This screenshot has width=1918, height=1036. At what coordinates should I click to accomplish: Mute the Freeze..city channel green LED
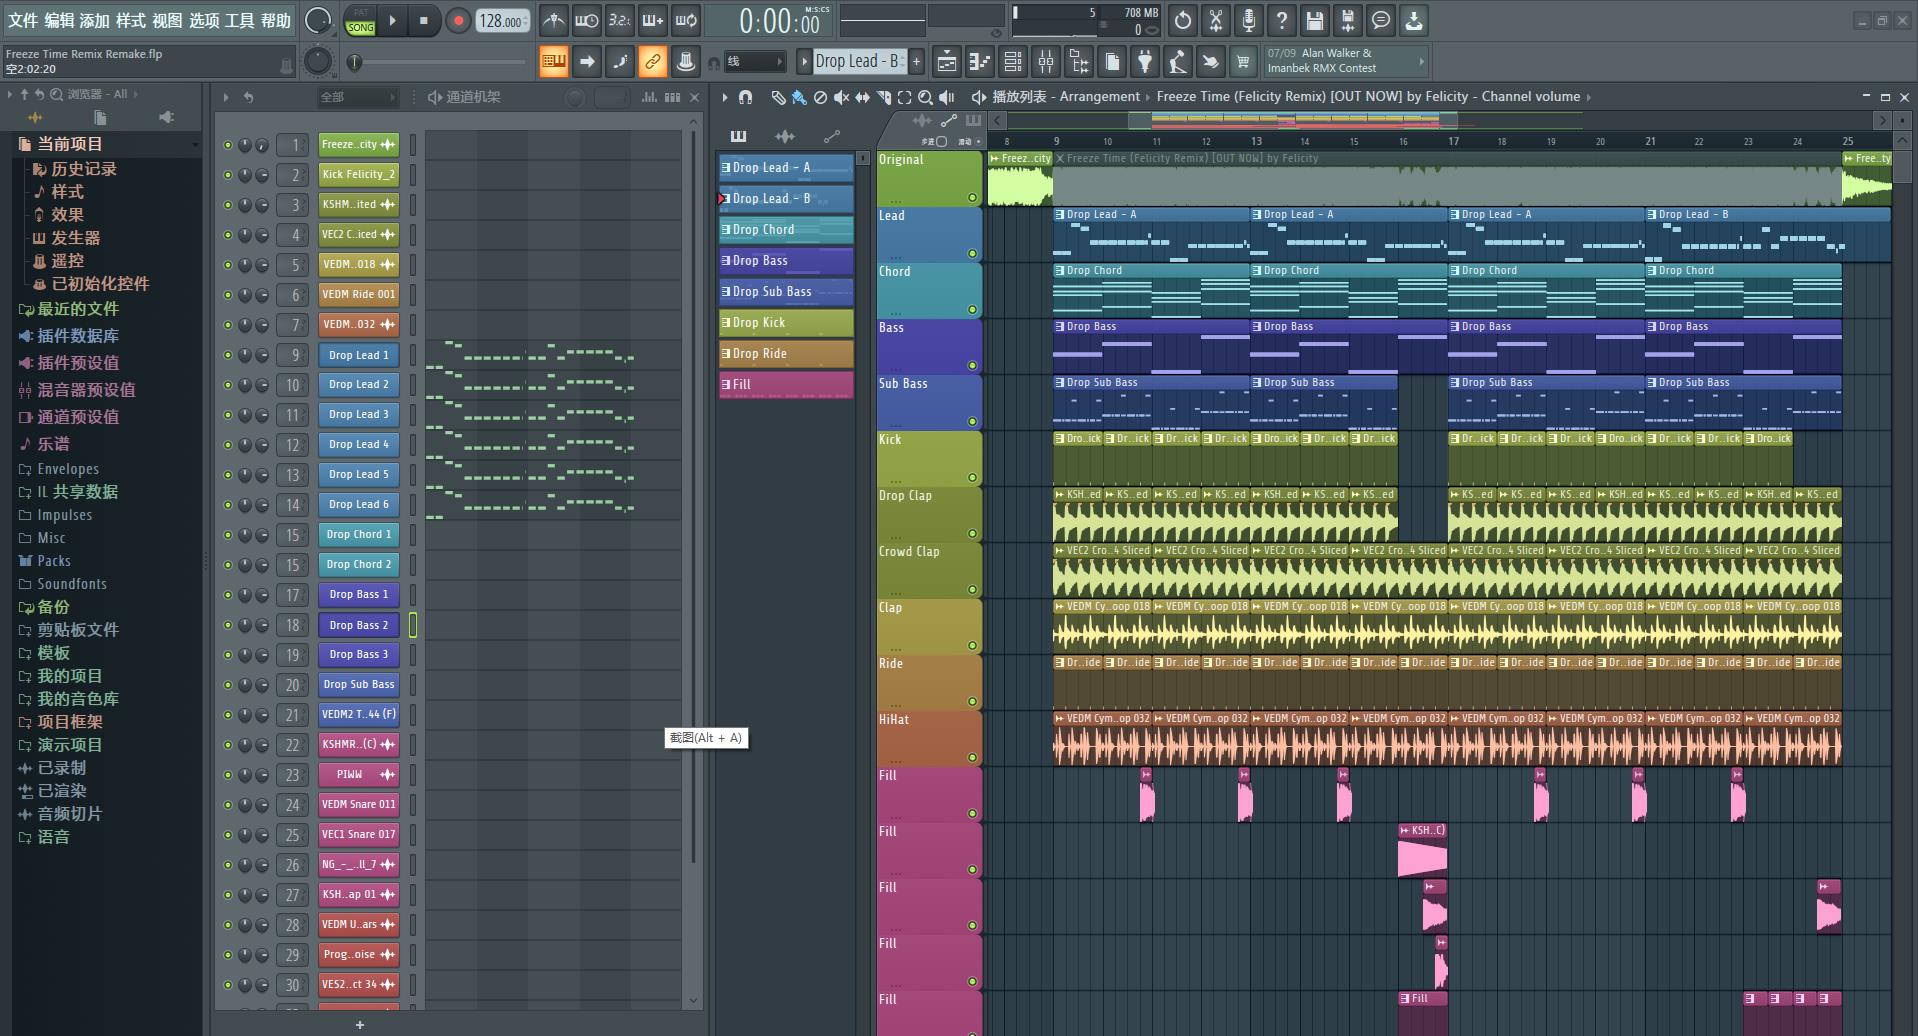point(228,145)
